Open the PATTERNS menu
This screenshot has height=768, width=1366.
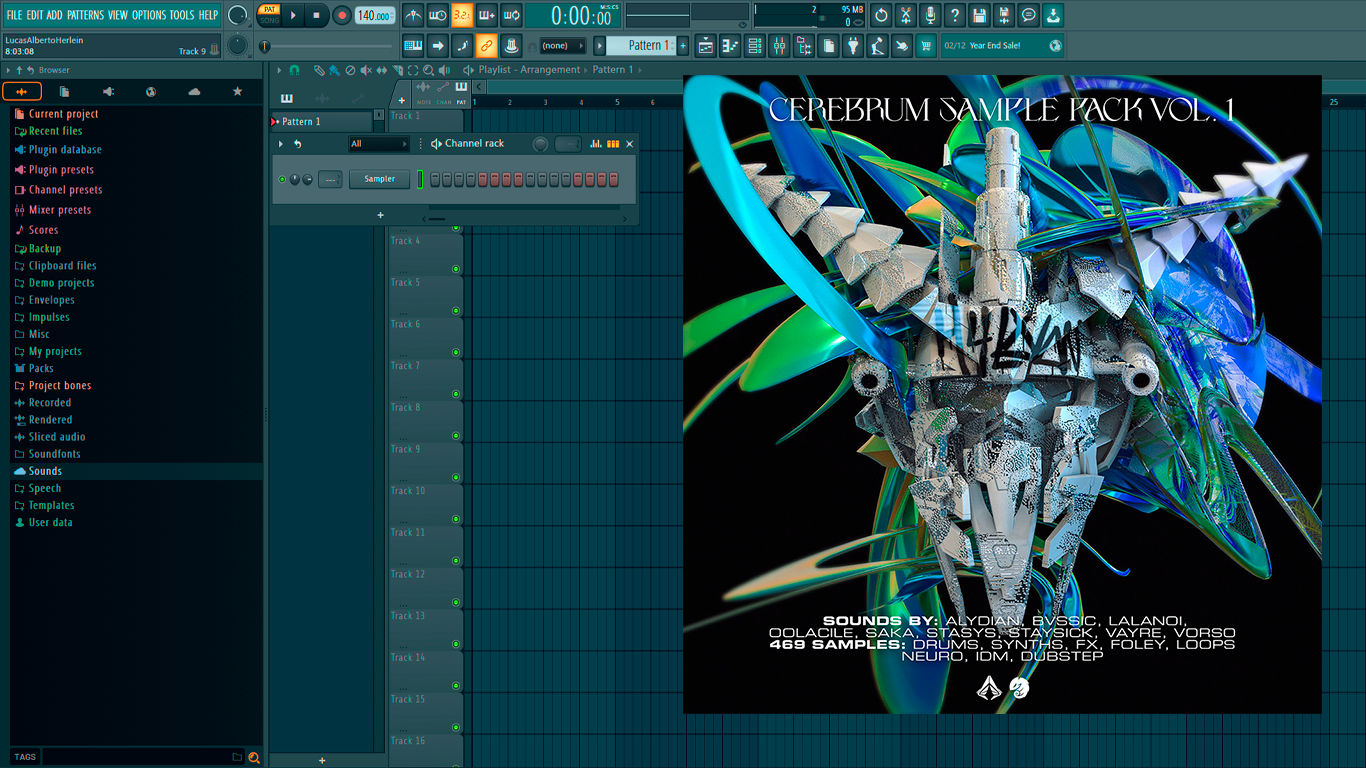pyautogui.click(x=85, y=15)
